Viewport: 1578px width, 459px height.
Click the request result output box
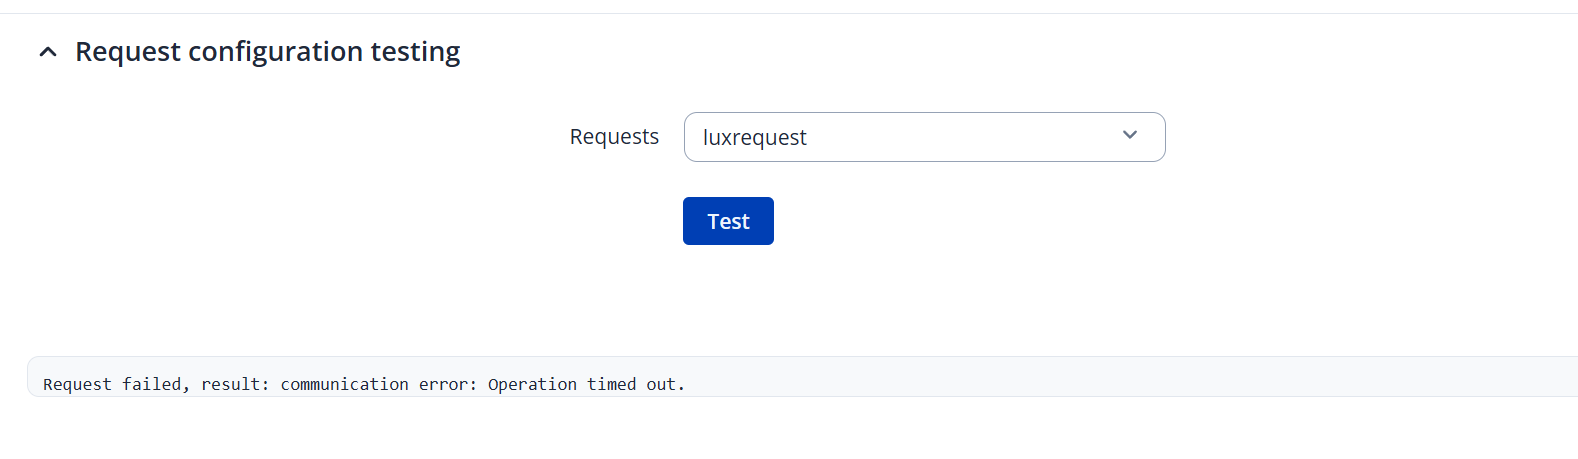[x=800, y=377]
